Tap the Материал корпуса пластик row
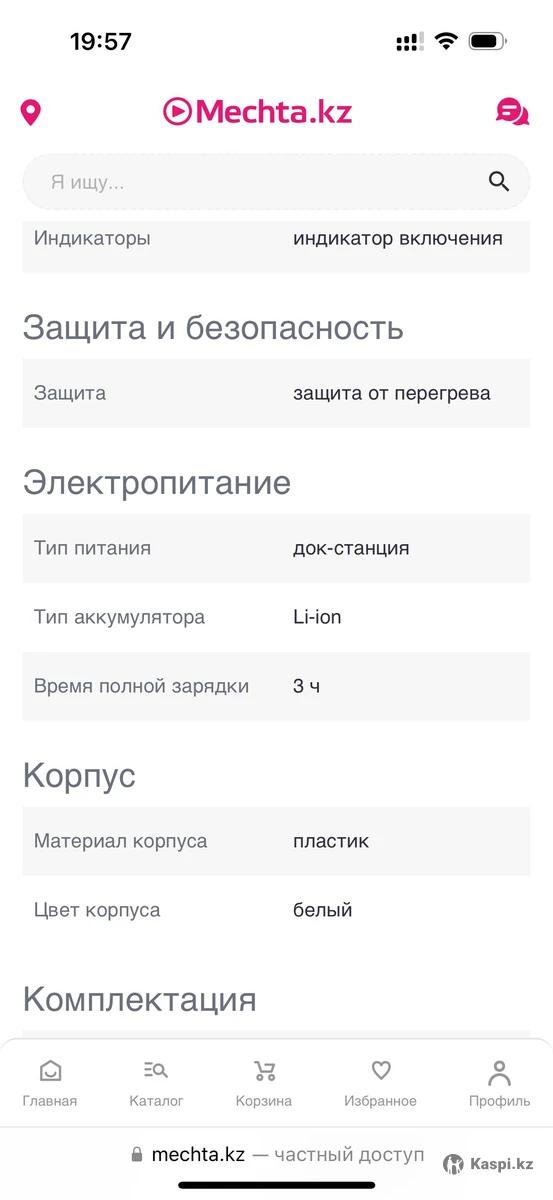553x1200 pixels. 276,841
